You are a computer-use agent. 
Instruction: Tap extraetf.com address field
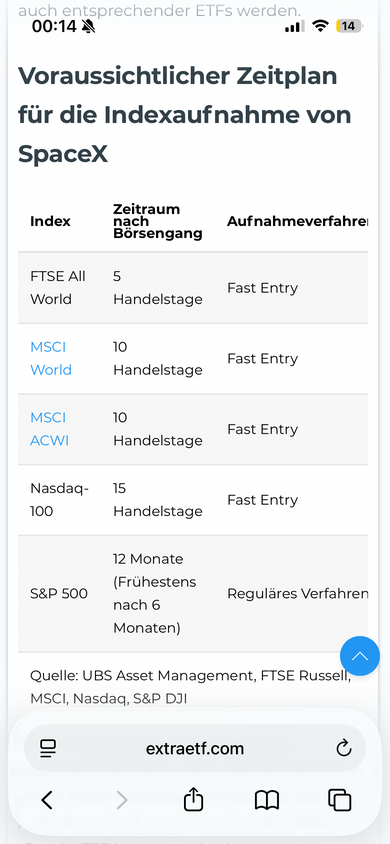(195, 748)
